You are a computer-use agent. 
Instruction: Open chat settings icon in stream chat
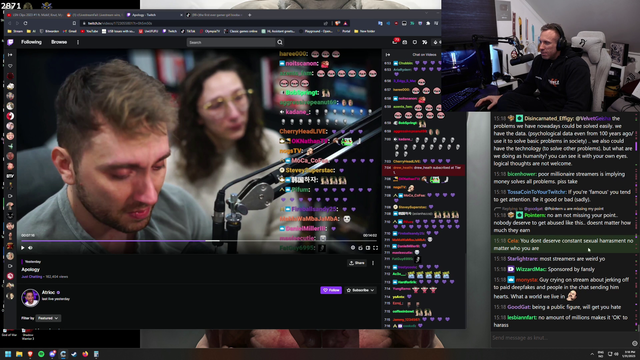(634, 343)
